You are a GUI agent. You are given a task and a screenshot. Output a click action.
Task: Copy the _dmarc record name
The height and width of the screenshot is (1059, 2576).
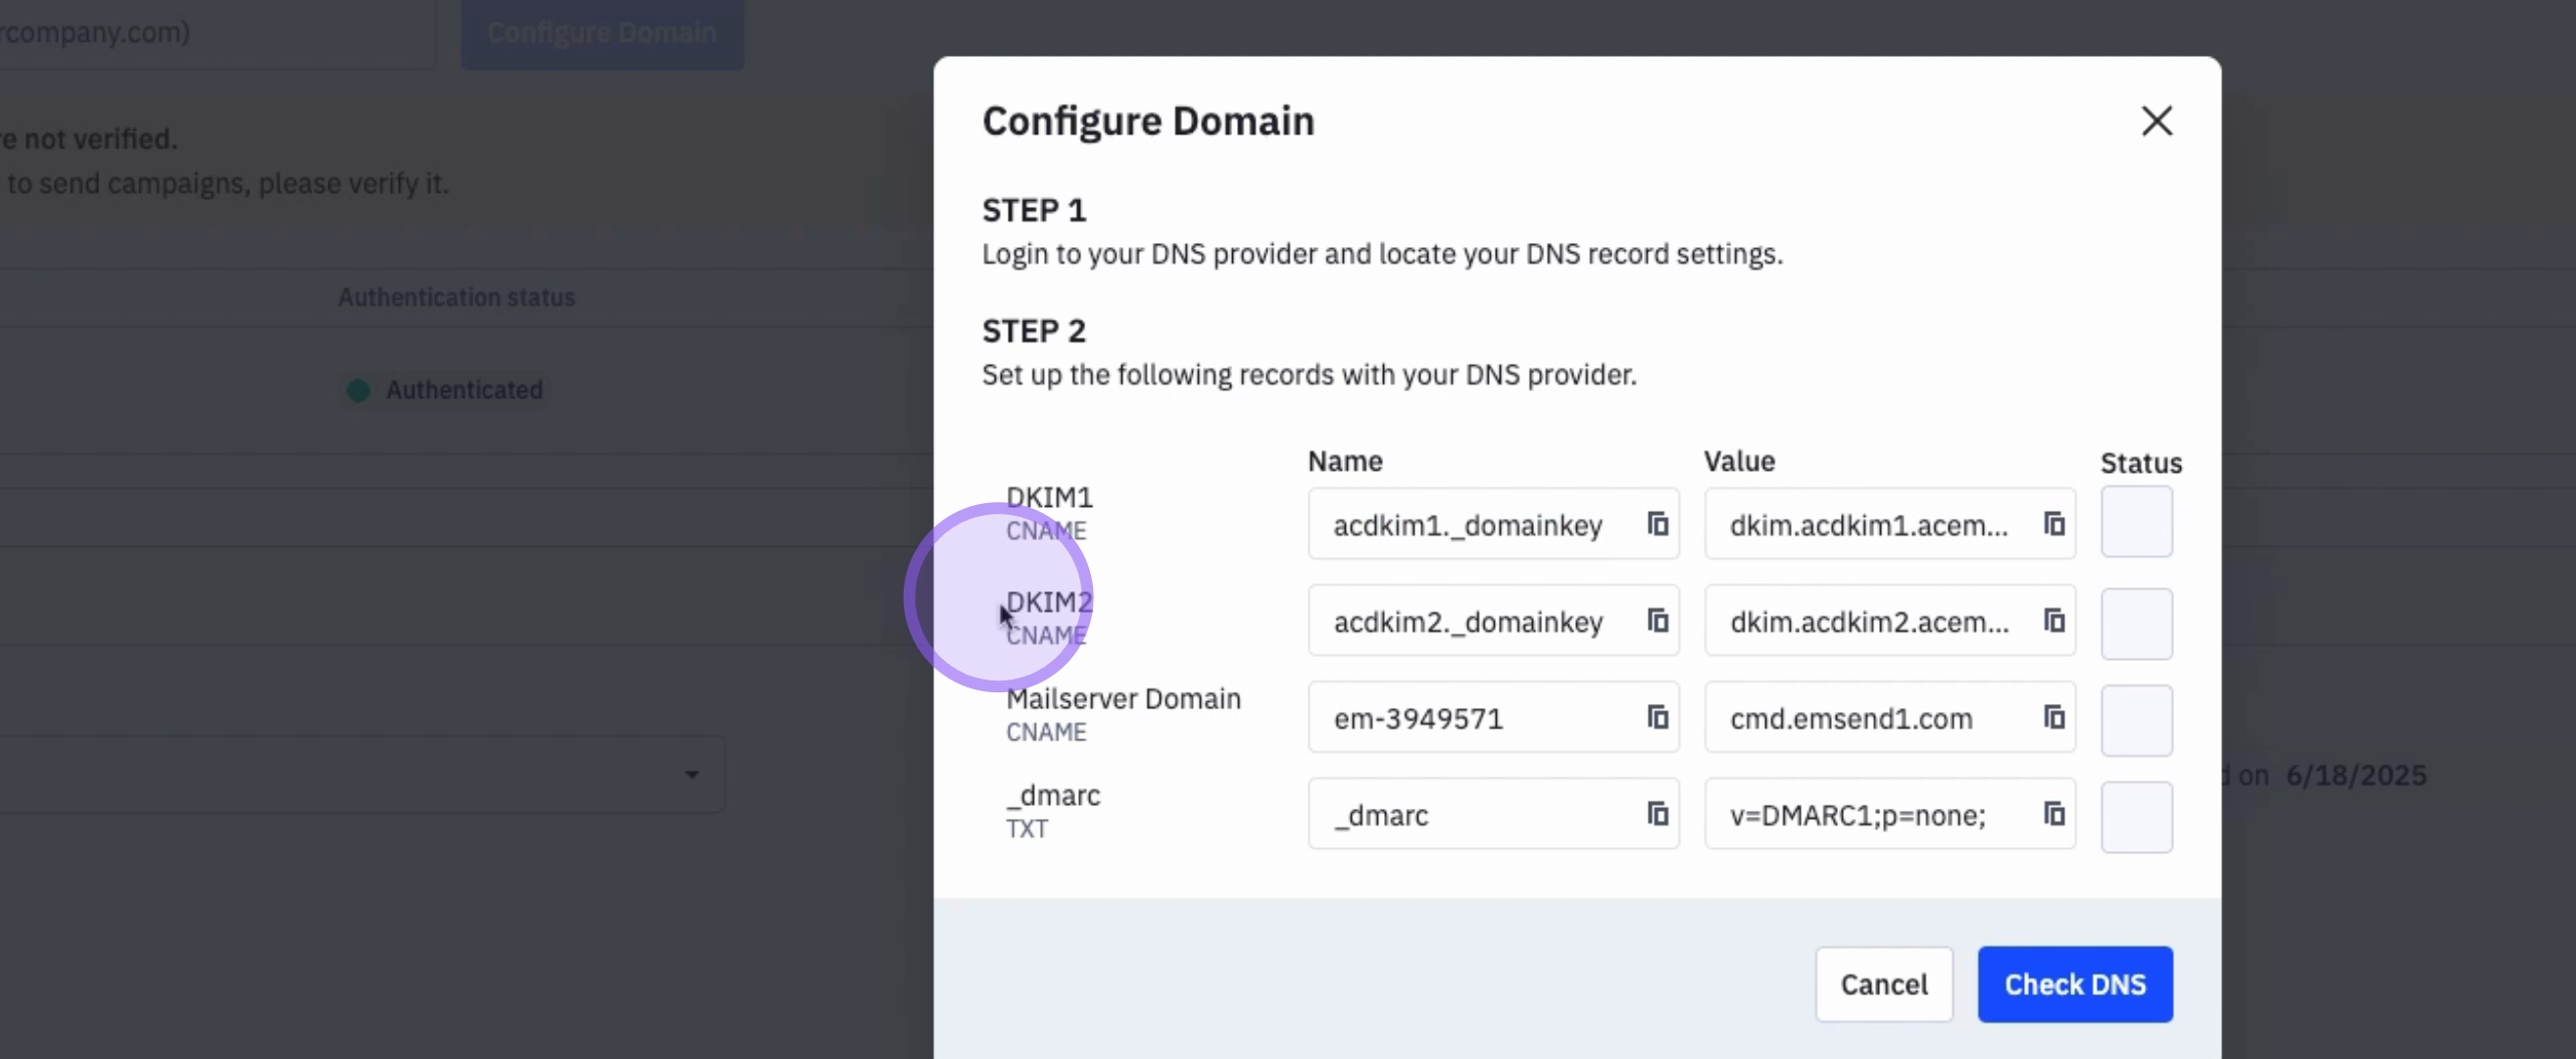pyautogui.click(x=1657, y=814)
